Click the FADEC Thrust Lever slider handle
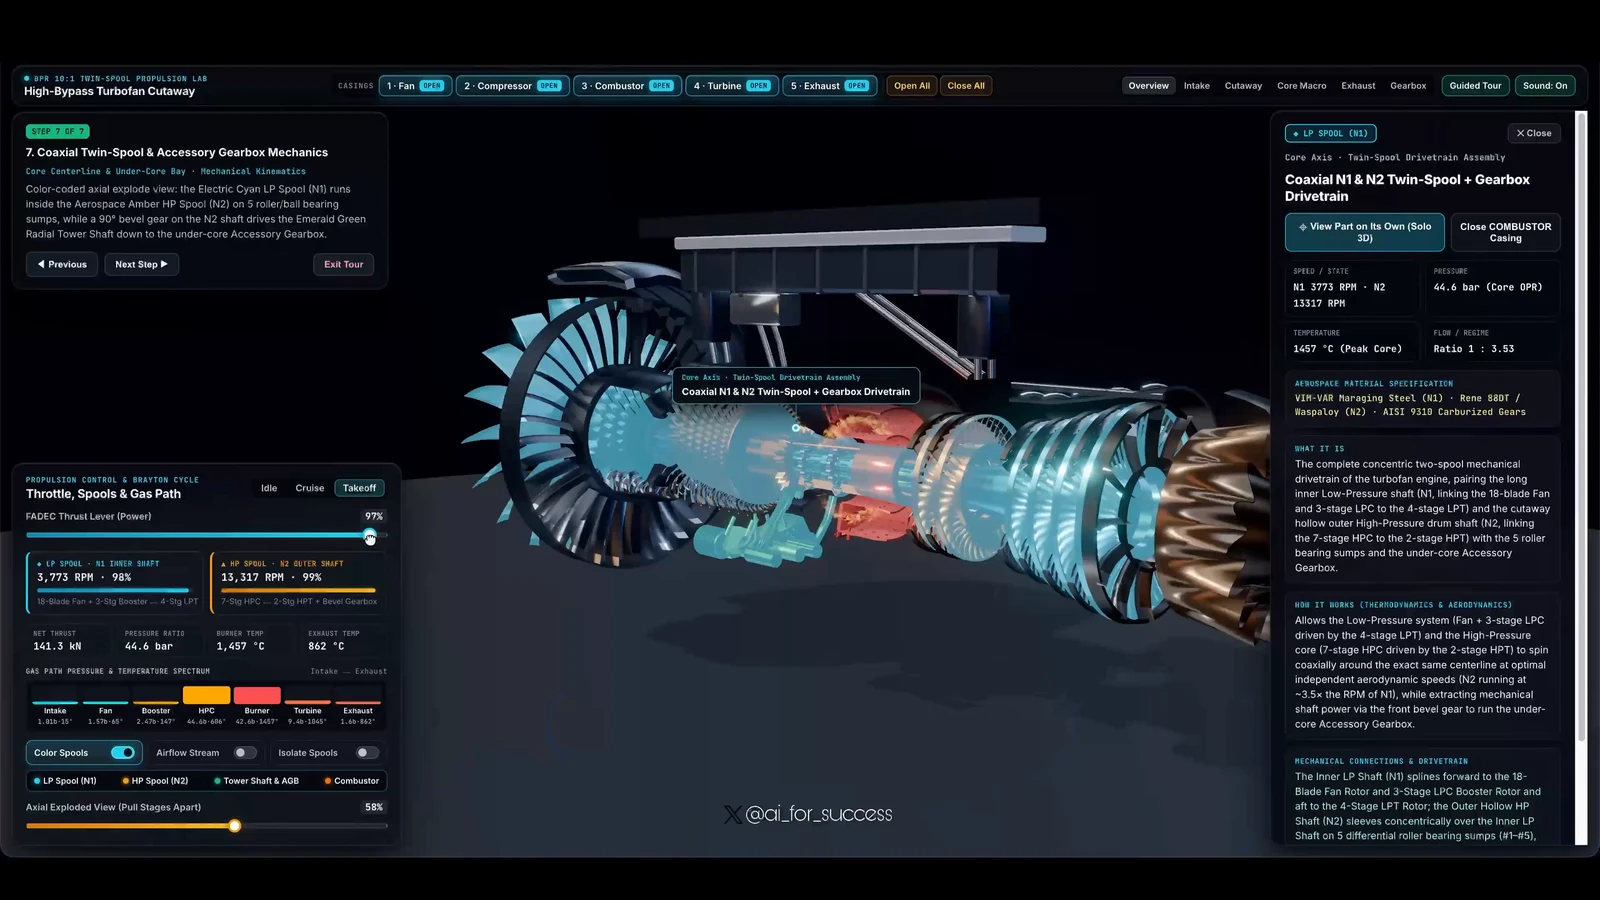 coord(370,536)
